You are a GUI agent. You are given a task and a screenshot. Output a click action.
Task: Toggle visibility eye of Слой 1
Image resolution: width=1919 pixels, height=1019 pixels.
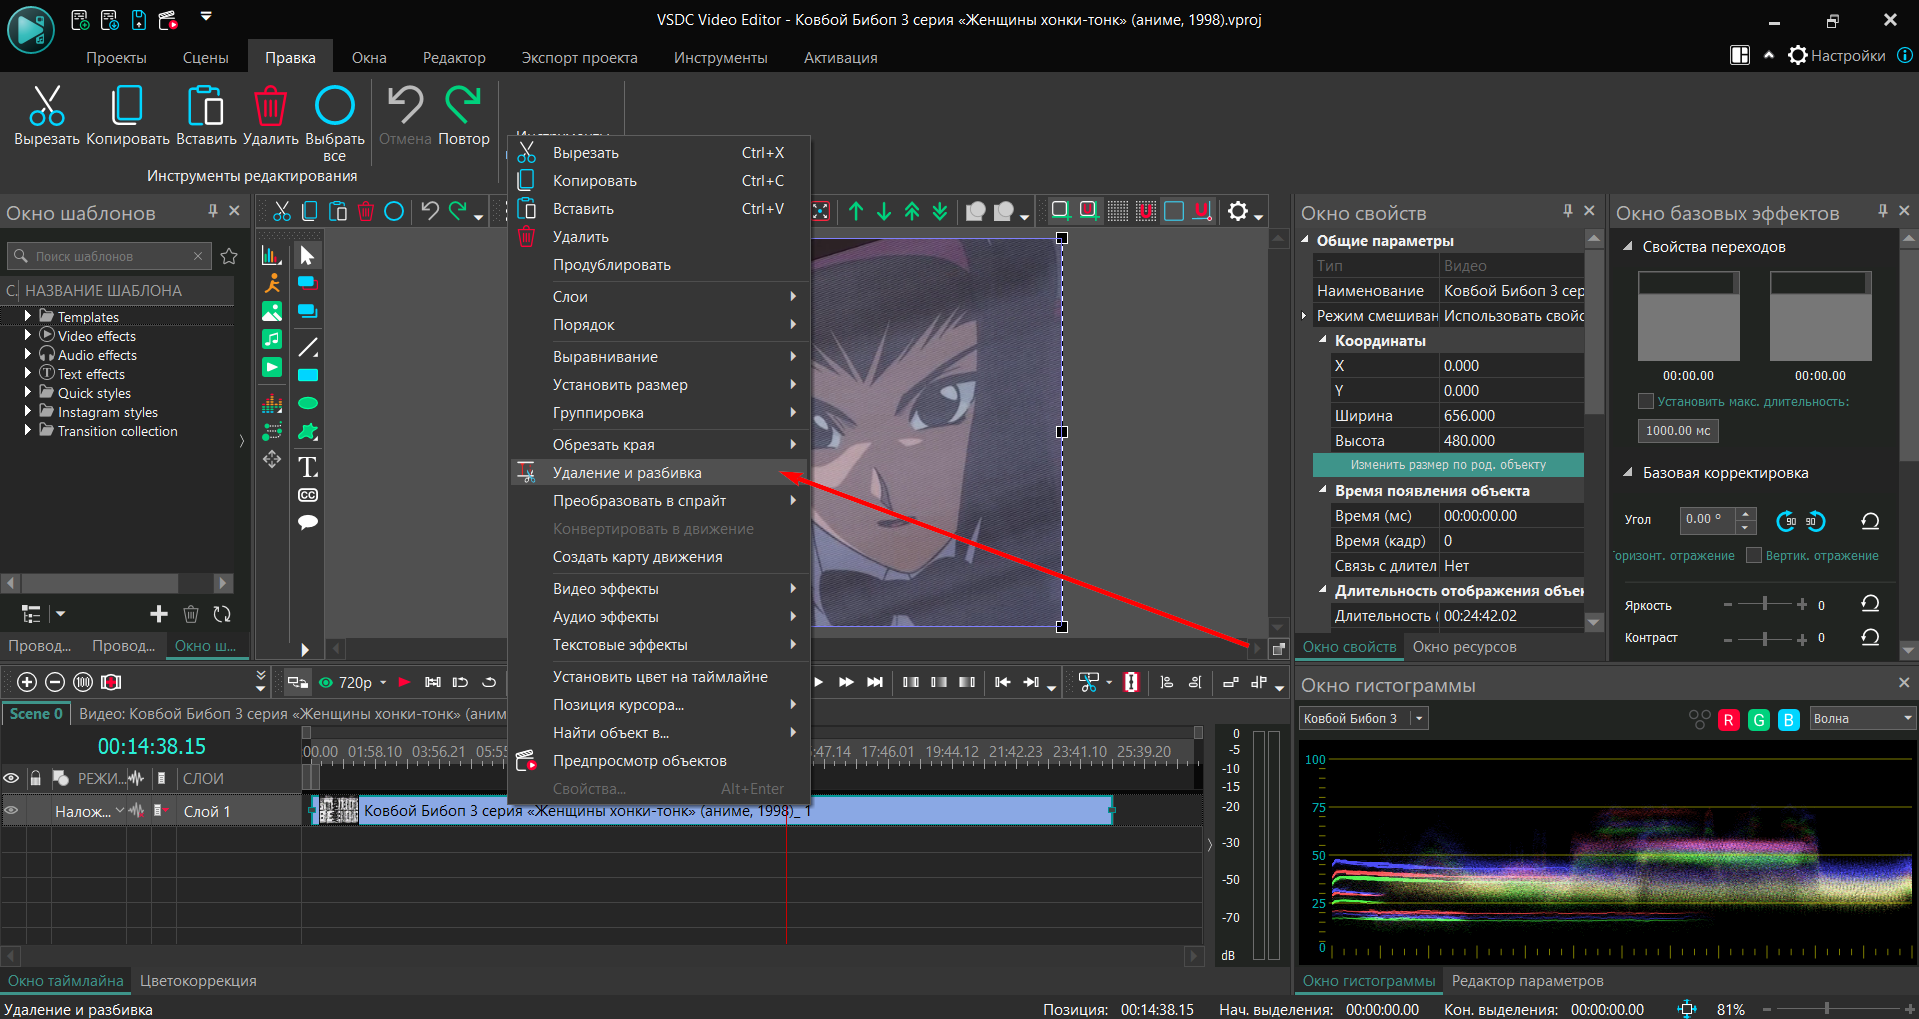click(11, 811)
